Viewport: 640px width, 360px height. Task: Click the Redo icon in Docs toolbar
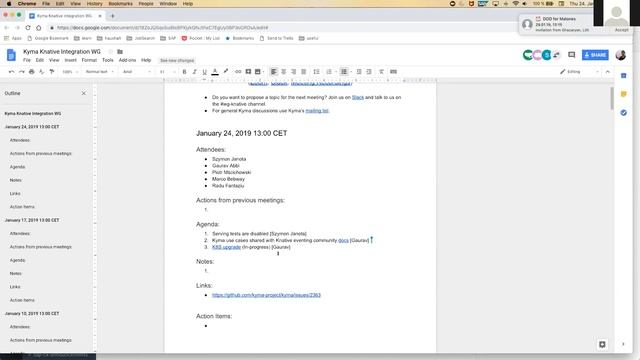coord(21,72)
